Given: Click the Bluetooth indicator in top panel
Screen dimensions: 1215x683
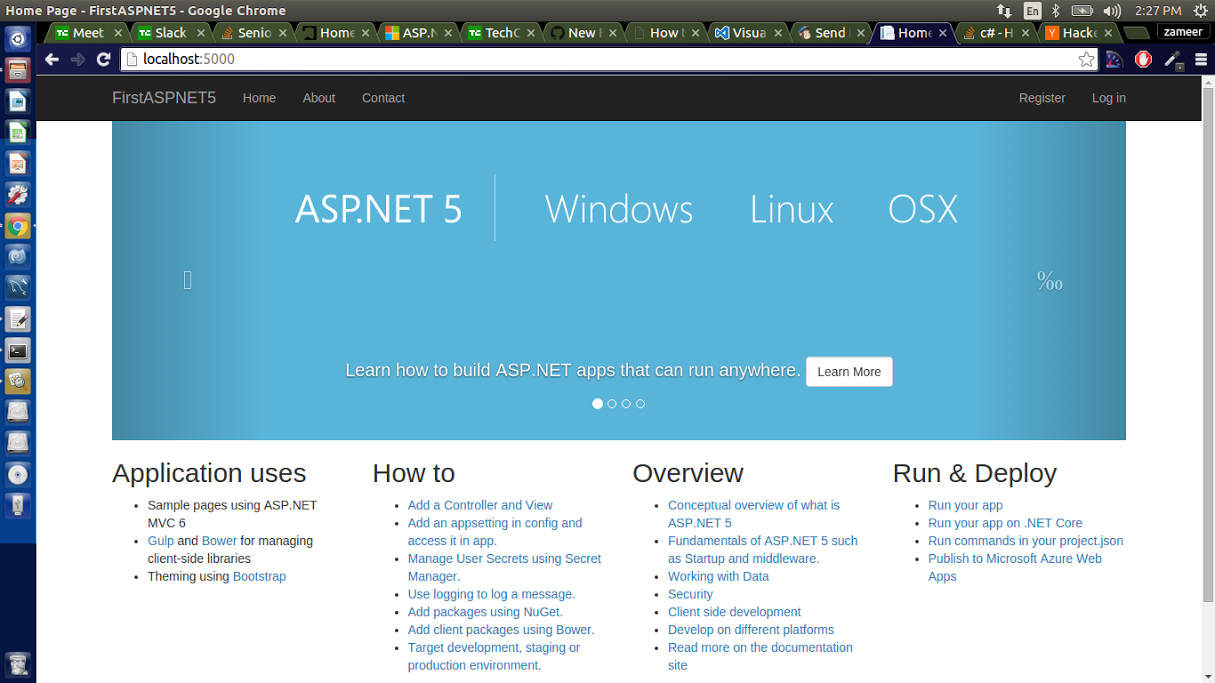Looking at the screenshot, I should [x=1055, y=11].
